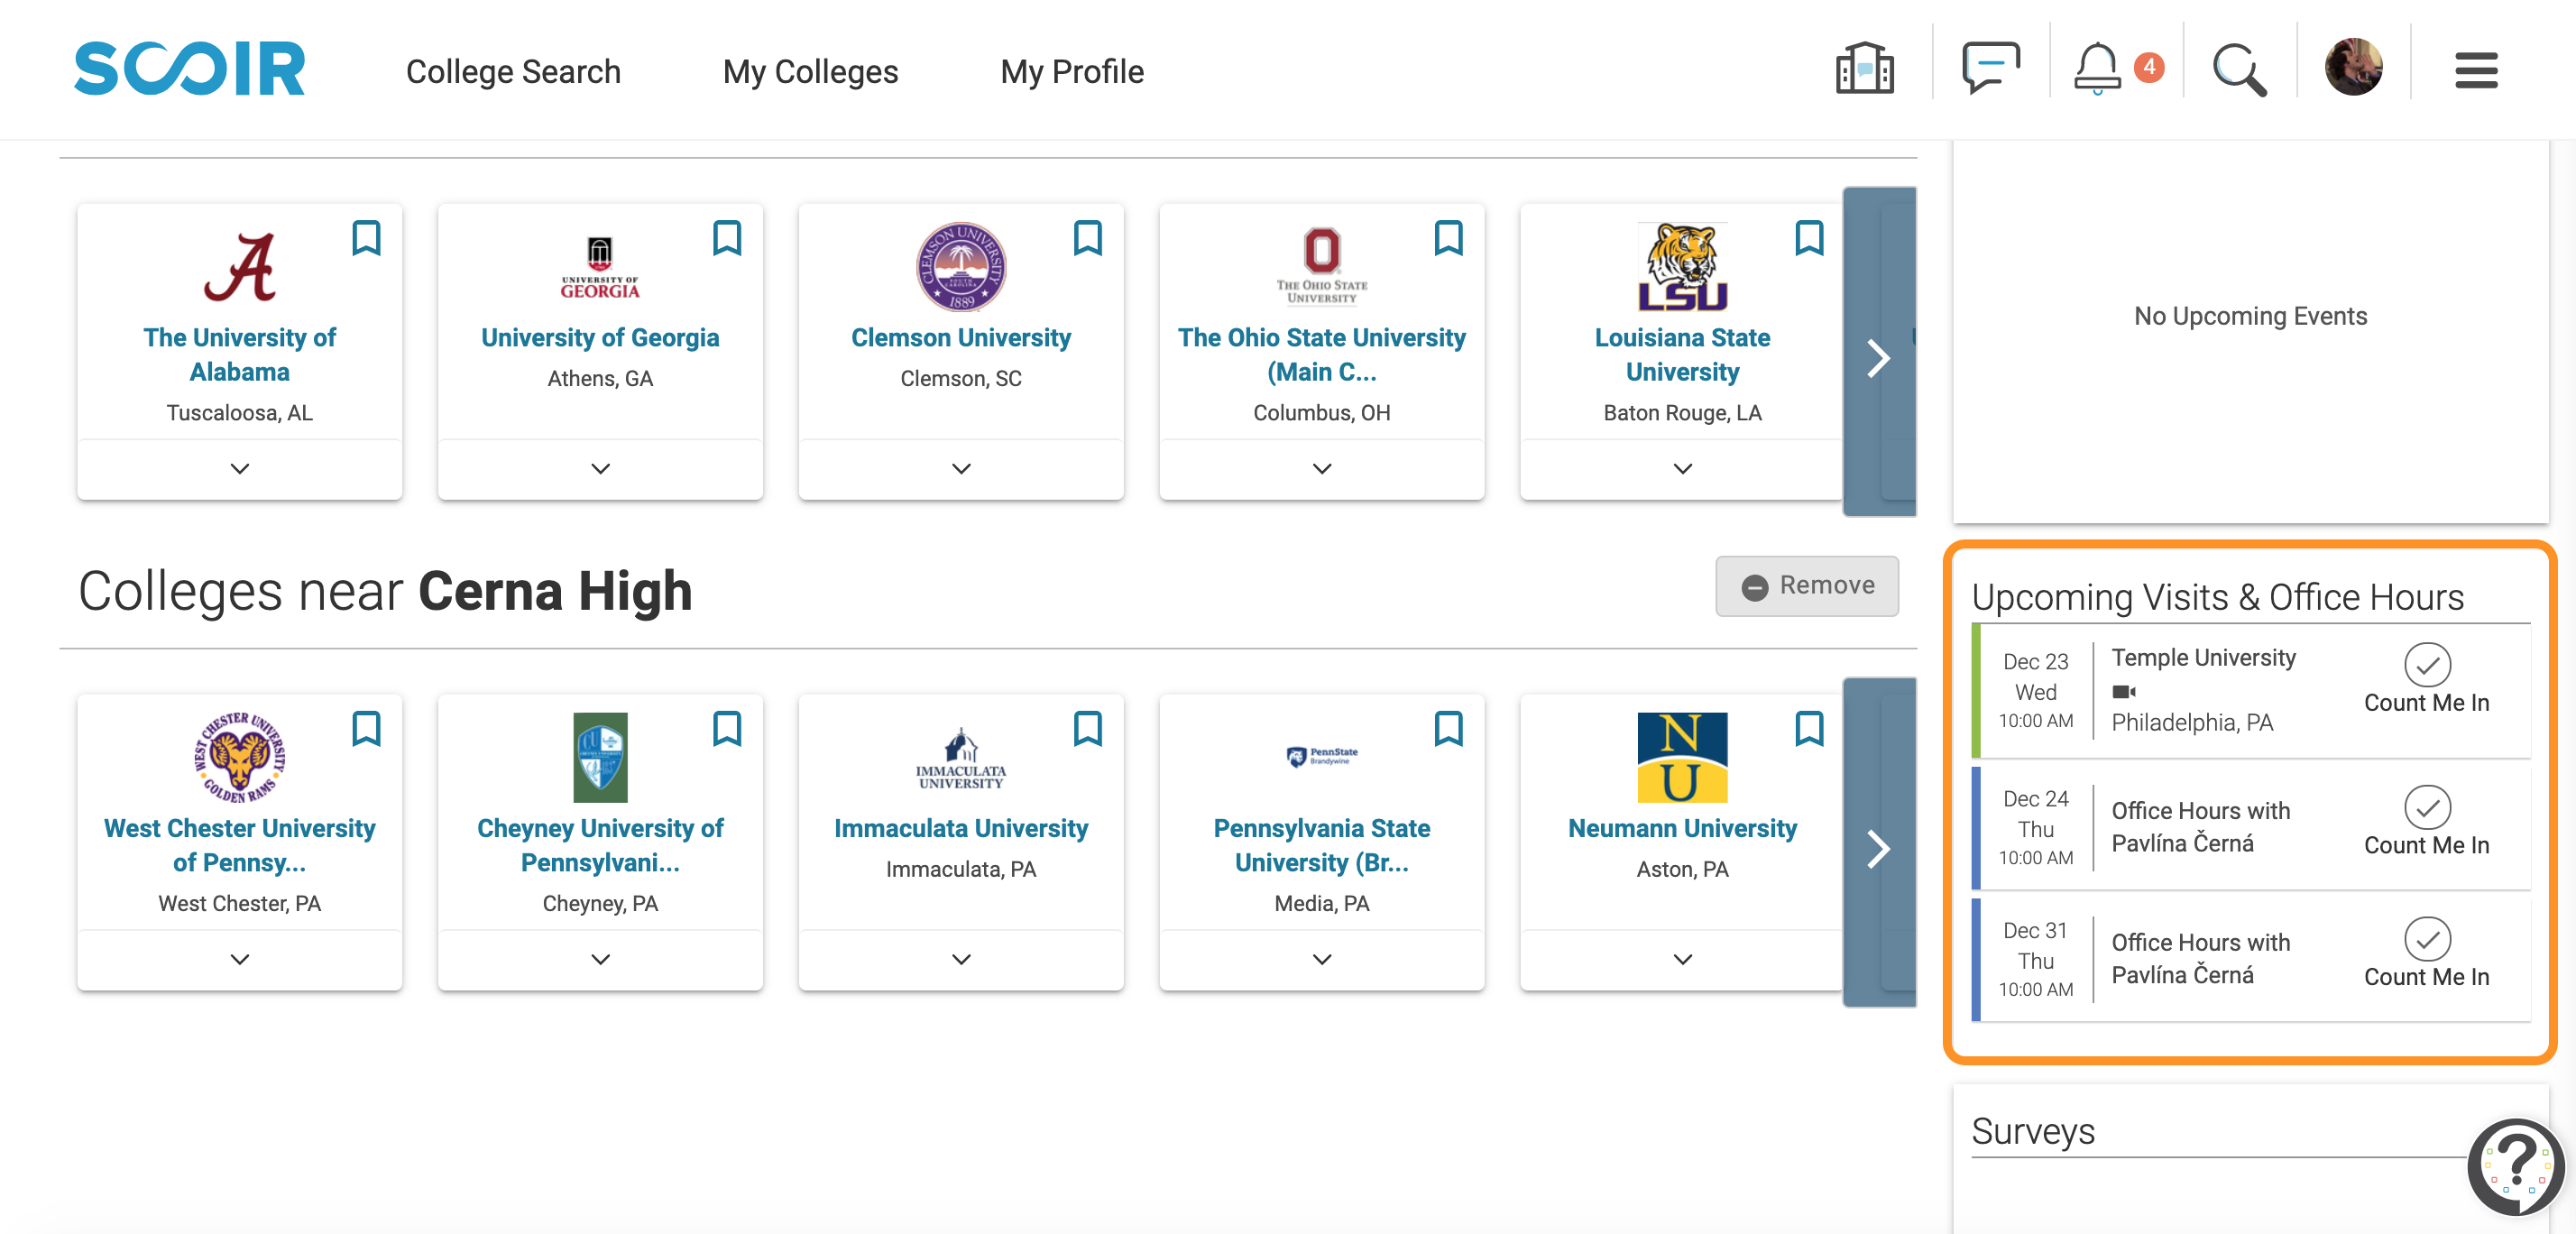Viewport: 2576px width, 1234px height.
Task: Open the hamburger menu icon
Action: (2475, 70)
